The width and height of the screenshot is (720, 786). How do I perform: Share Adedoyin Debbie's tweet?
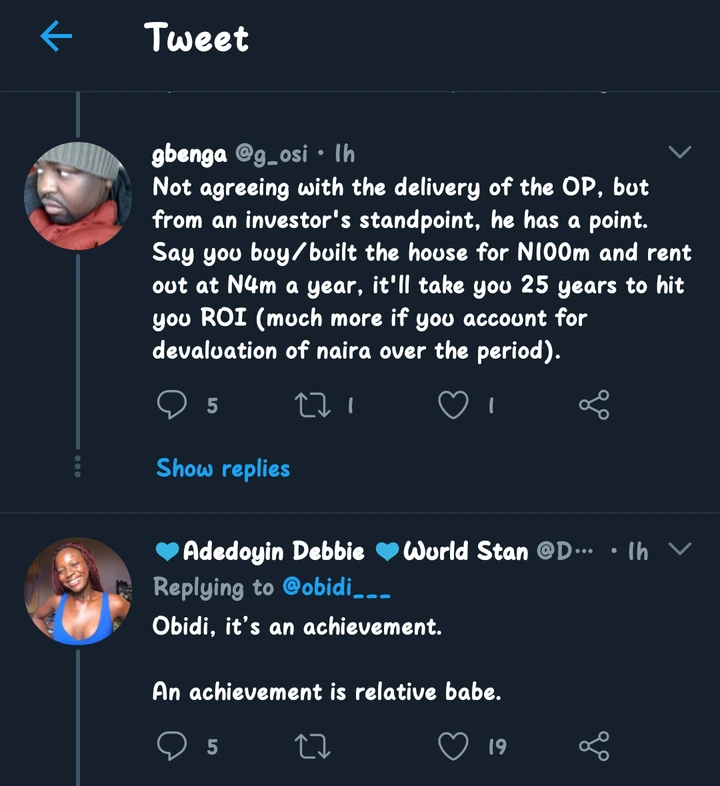click(594, 745)
